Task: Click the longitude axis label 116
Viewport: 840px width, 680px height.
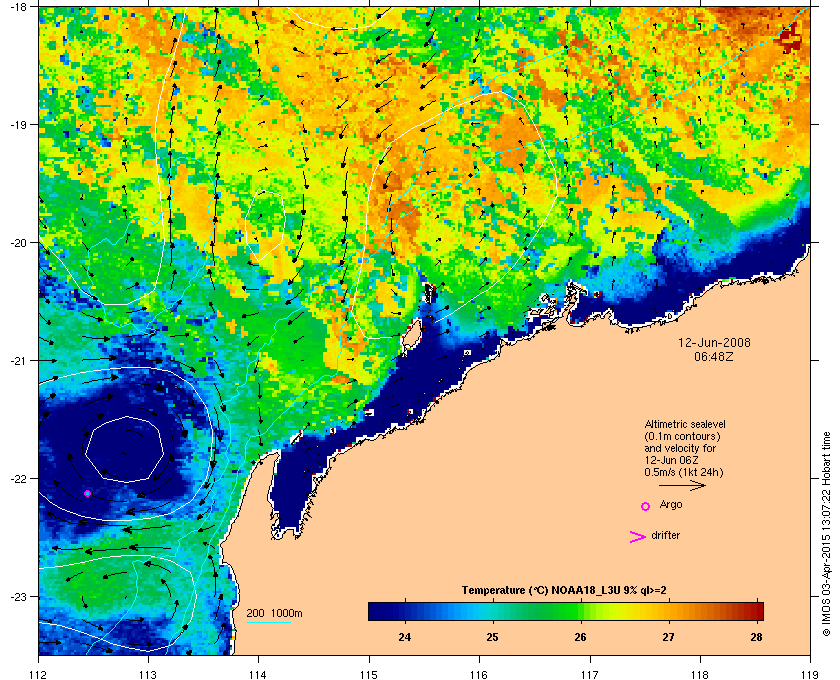Action: (479, 675)
